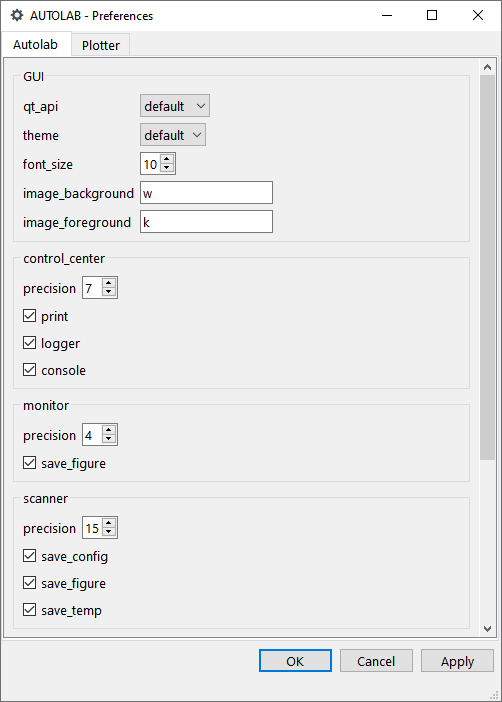Viewport: 502px width, 702px height.
Task: Click the window resize grip corner
Action: 494,695
